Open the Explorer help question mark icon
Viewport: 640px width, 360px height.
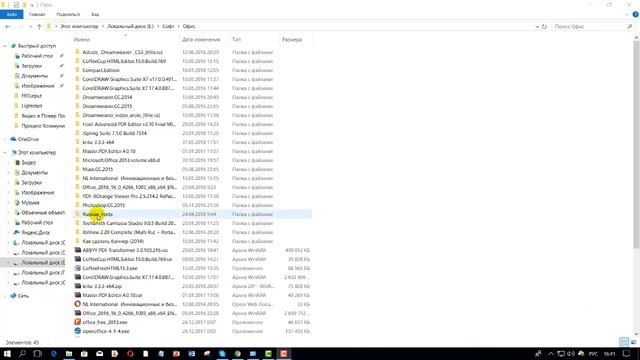(x=636, y=14)
